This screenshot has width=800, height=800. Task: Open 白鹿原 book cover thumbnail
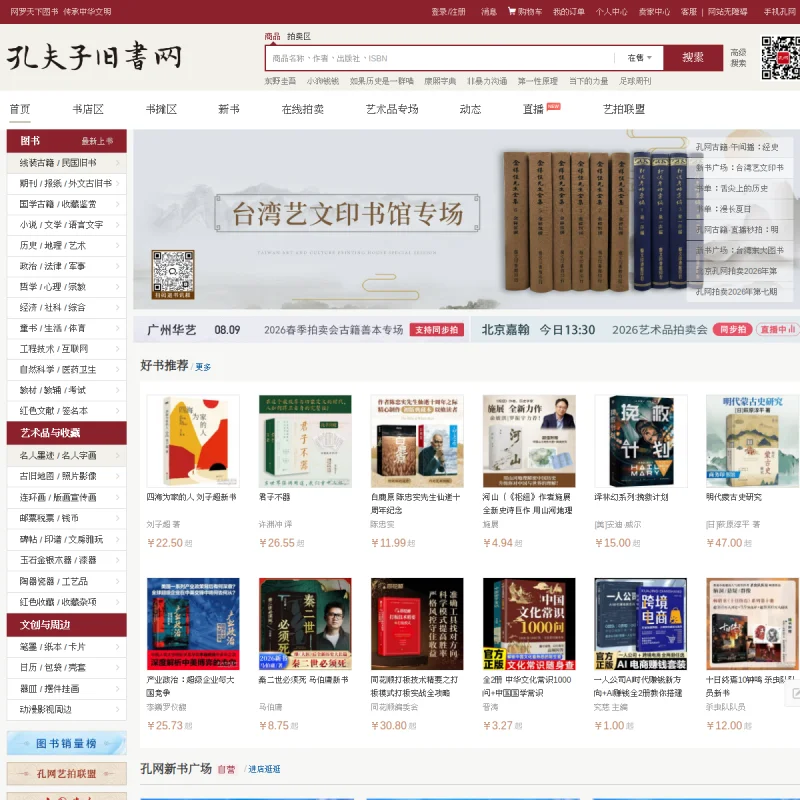pyautogui.click(x=417, y=441)
